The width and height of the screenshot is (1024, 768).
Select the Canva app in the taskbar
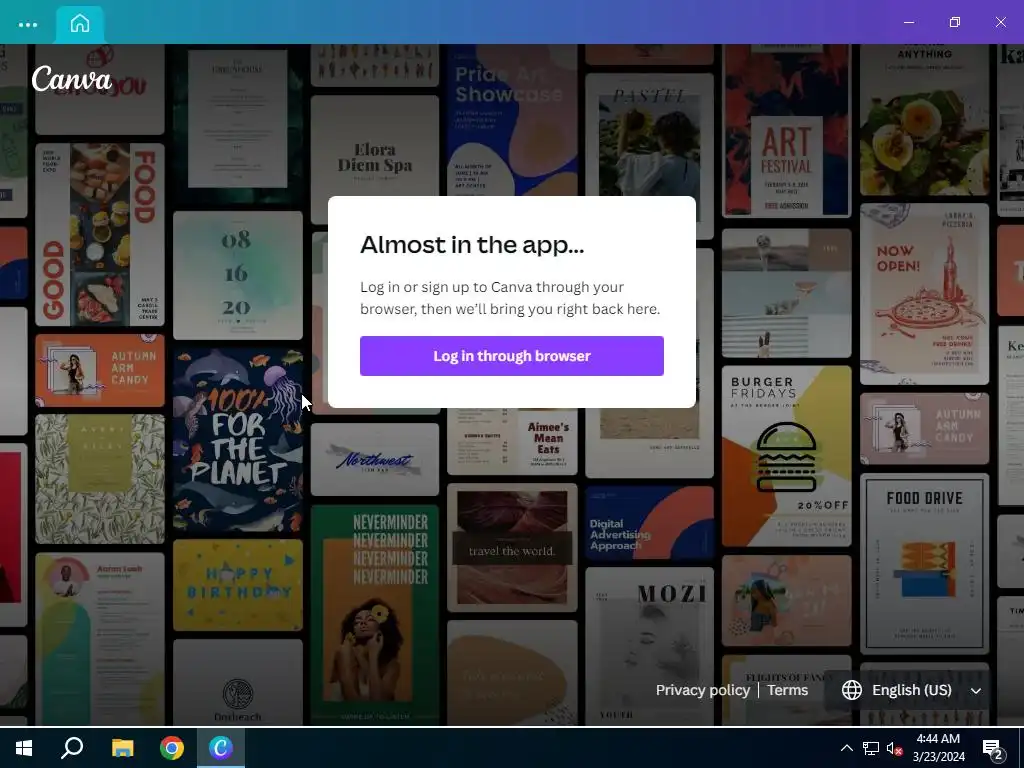[221, 748]
